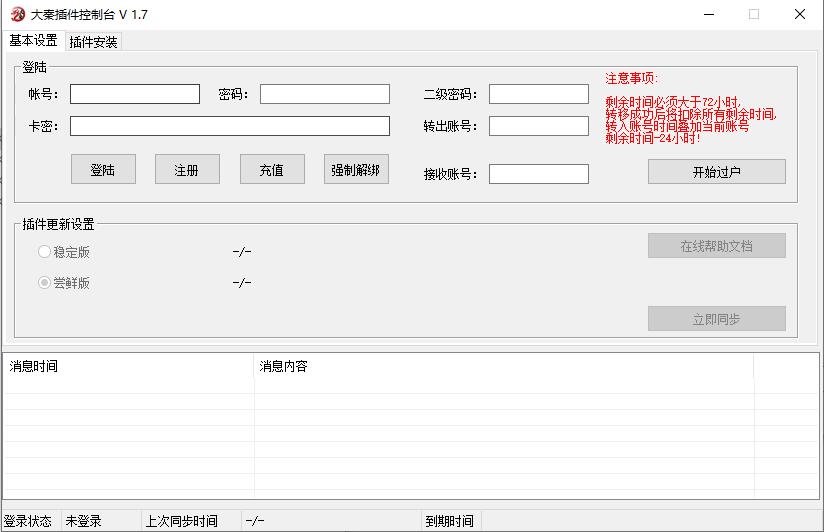824x532 pixels.
Task: Click the app logo icon in title bar
Action: 18,14
